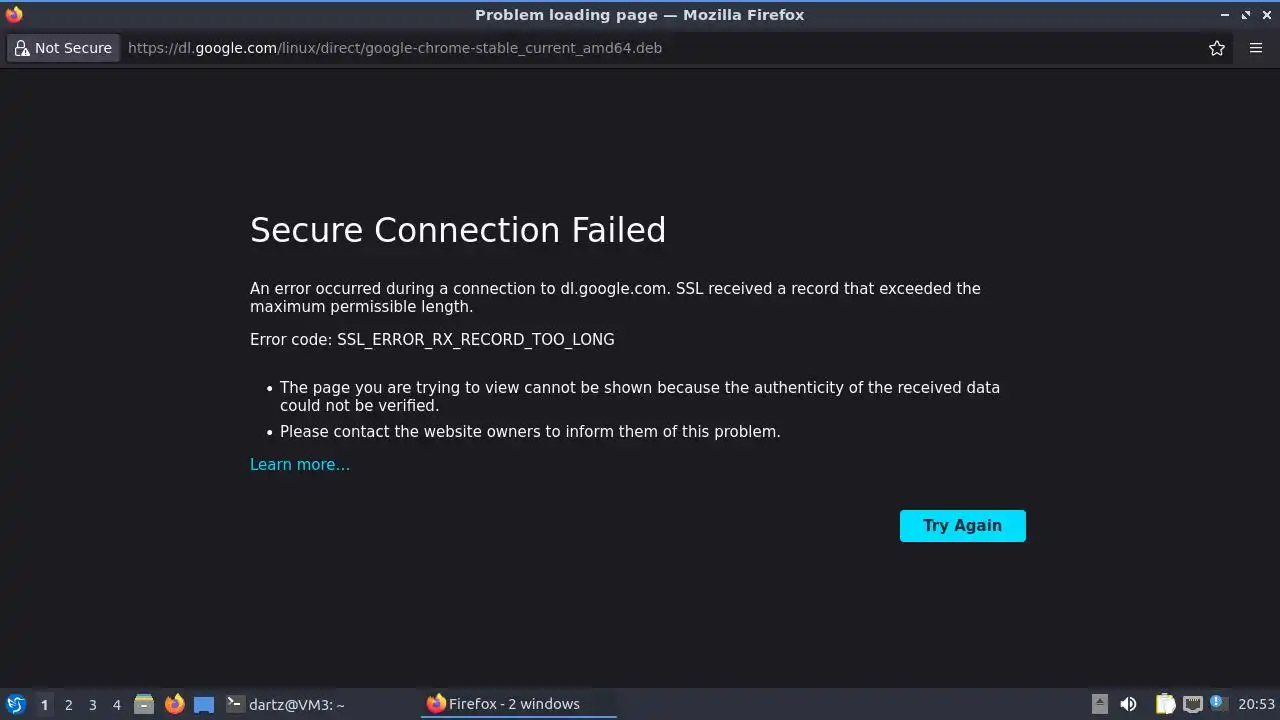Launch the file manager from the taskbar
Image resolution: width=1280 pixels, height=720 pixels.
coord(144,704)
